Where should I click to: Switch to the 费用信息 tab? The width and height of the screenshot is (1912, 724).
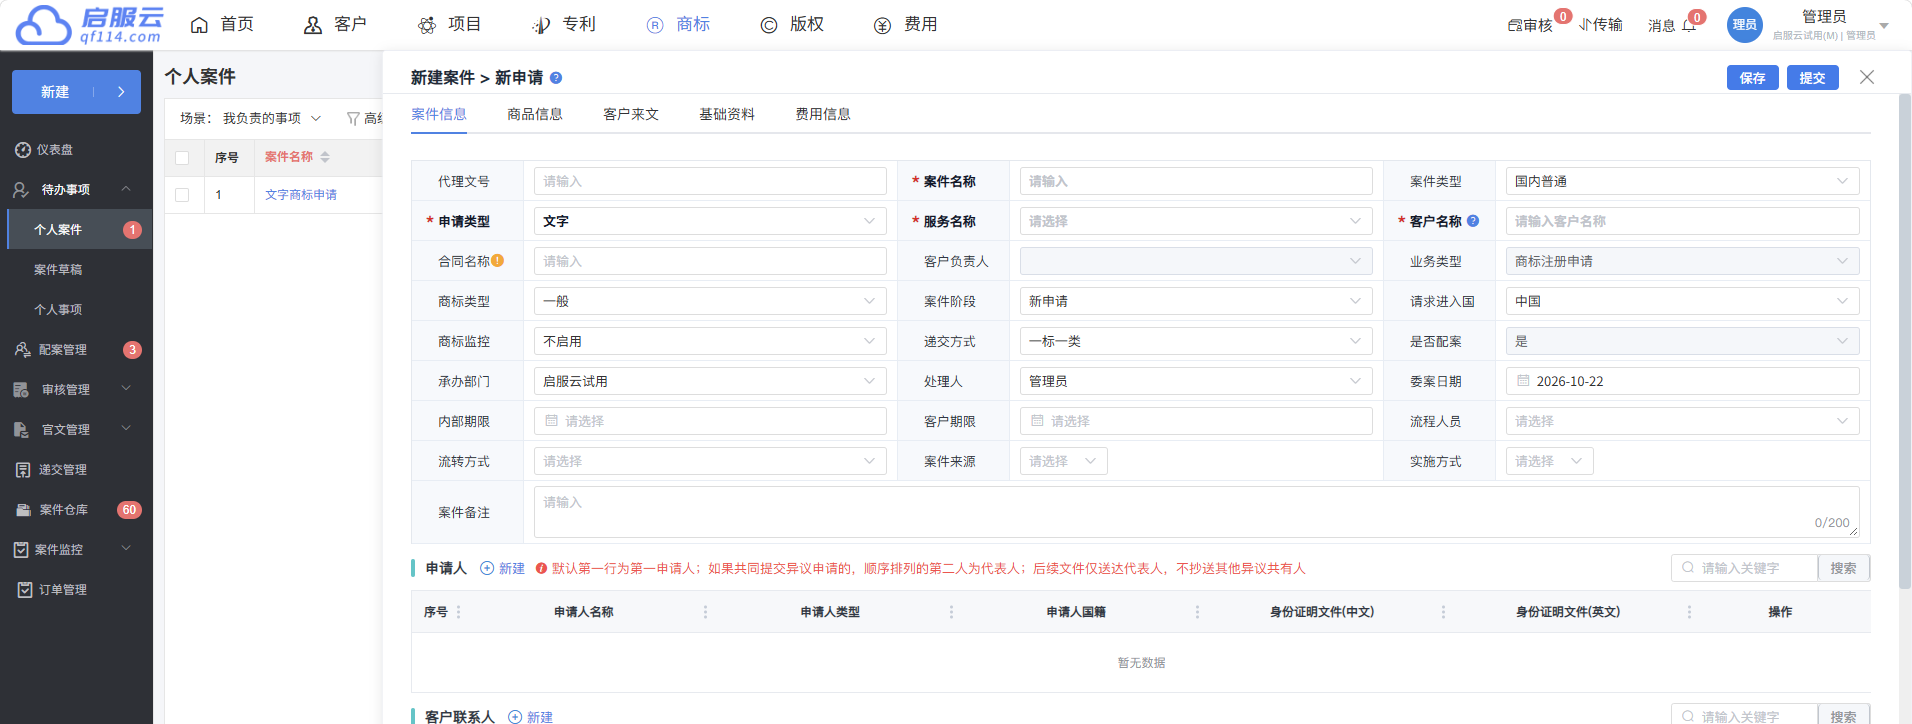(823, 114)
